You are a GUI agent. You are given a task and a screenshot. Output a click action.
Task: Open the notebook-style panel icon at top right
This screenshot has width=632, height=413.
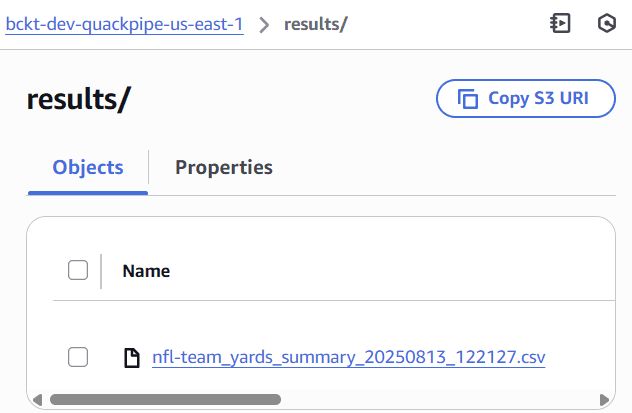tap(560, 23)
